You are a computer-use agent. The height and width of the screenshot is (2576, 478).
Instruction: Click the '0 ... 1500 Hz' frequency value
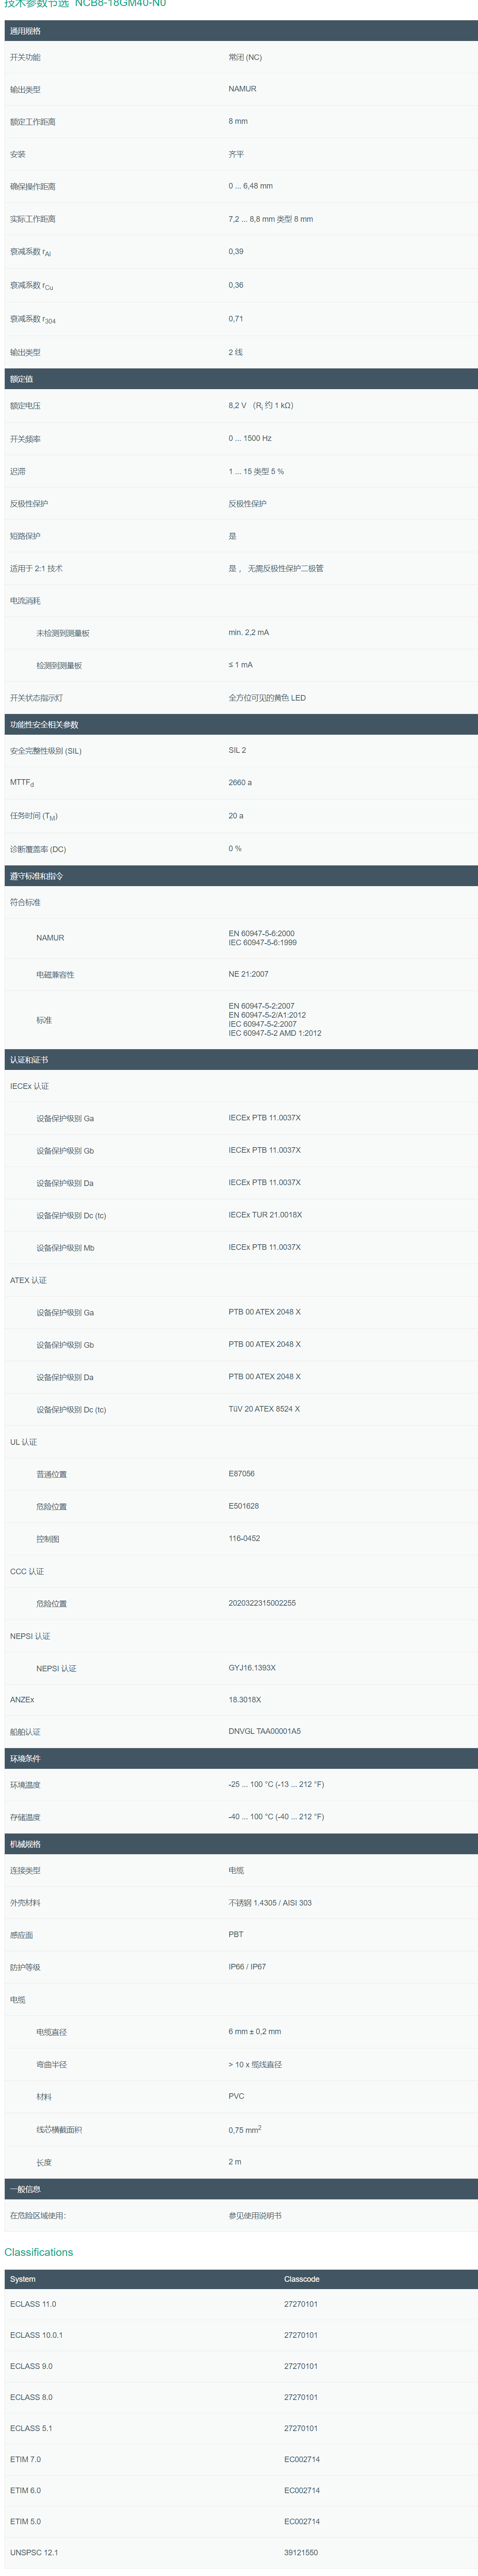point(250,438)
